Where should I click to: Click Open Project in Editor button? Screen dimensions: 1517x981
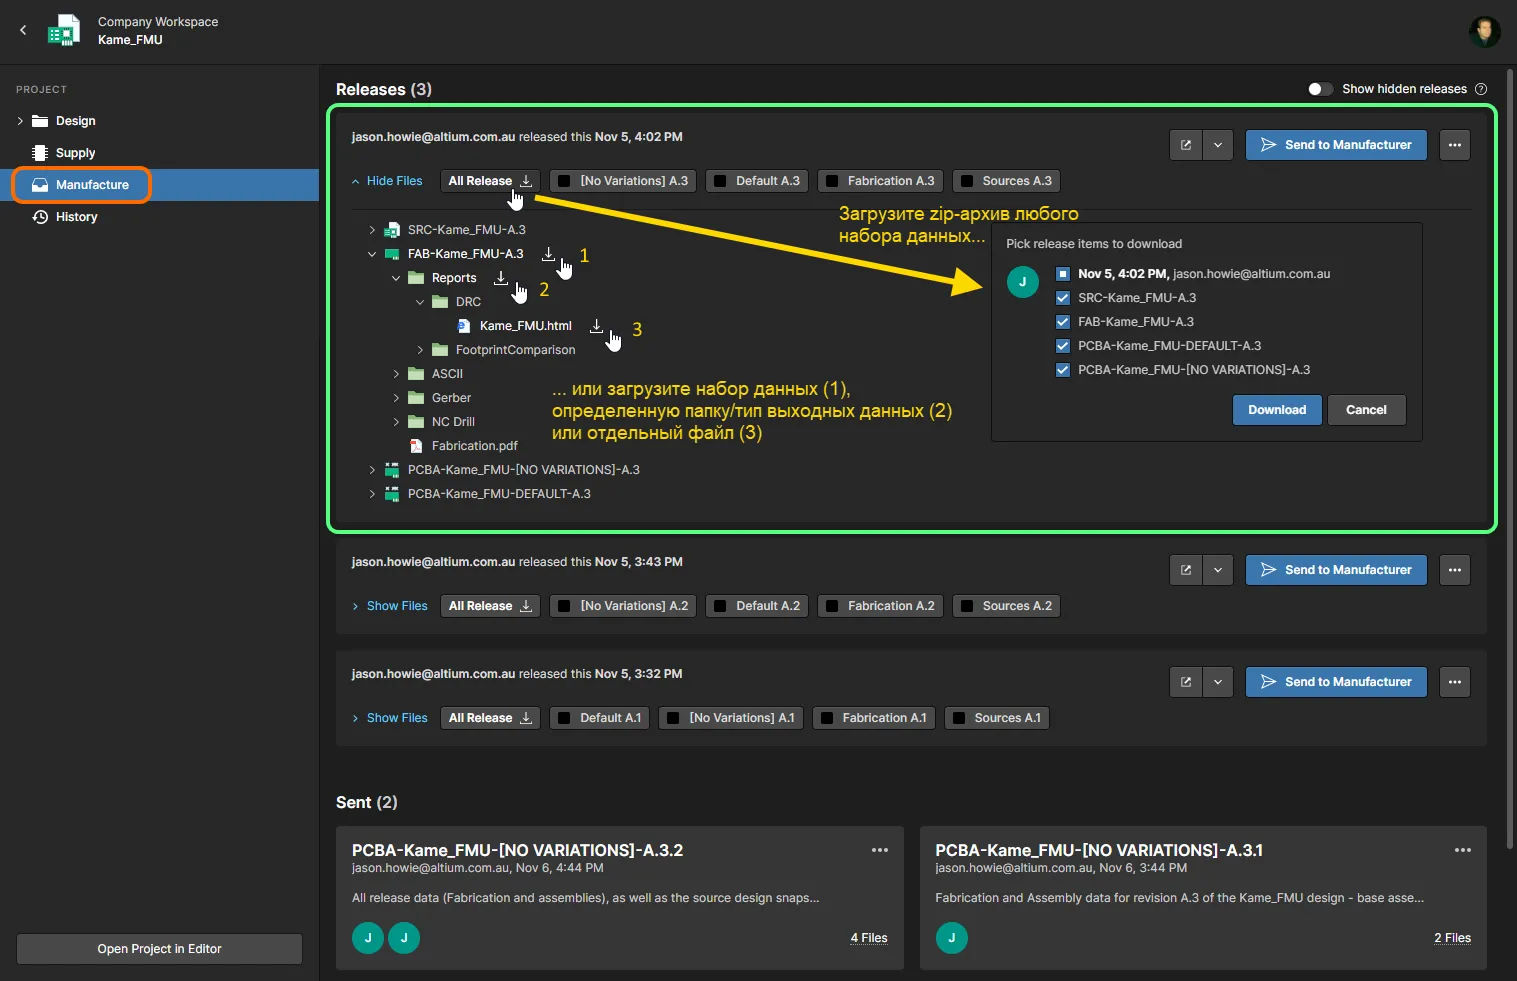[x=159, y=949]
